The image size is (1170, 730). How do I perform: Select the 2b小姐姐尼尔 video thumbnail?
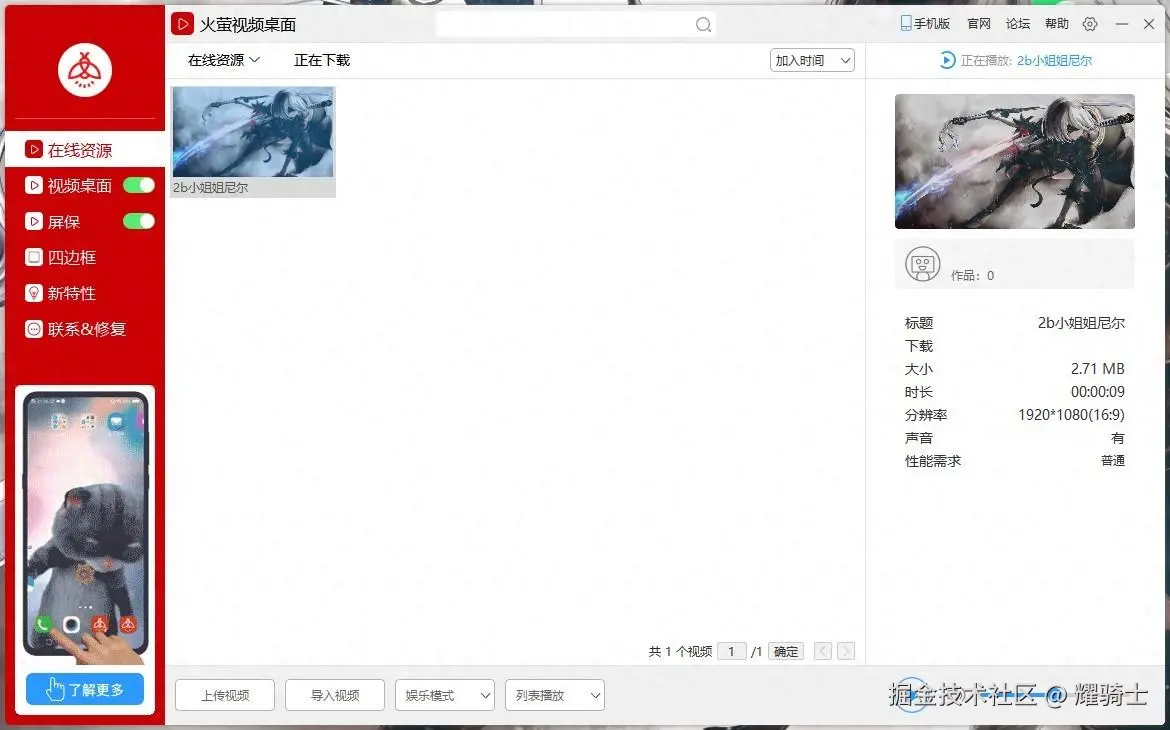[254, 132]
